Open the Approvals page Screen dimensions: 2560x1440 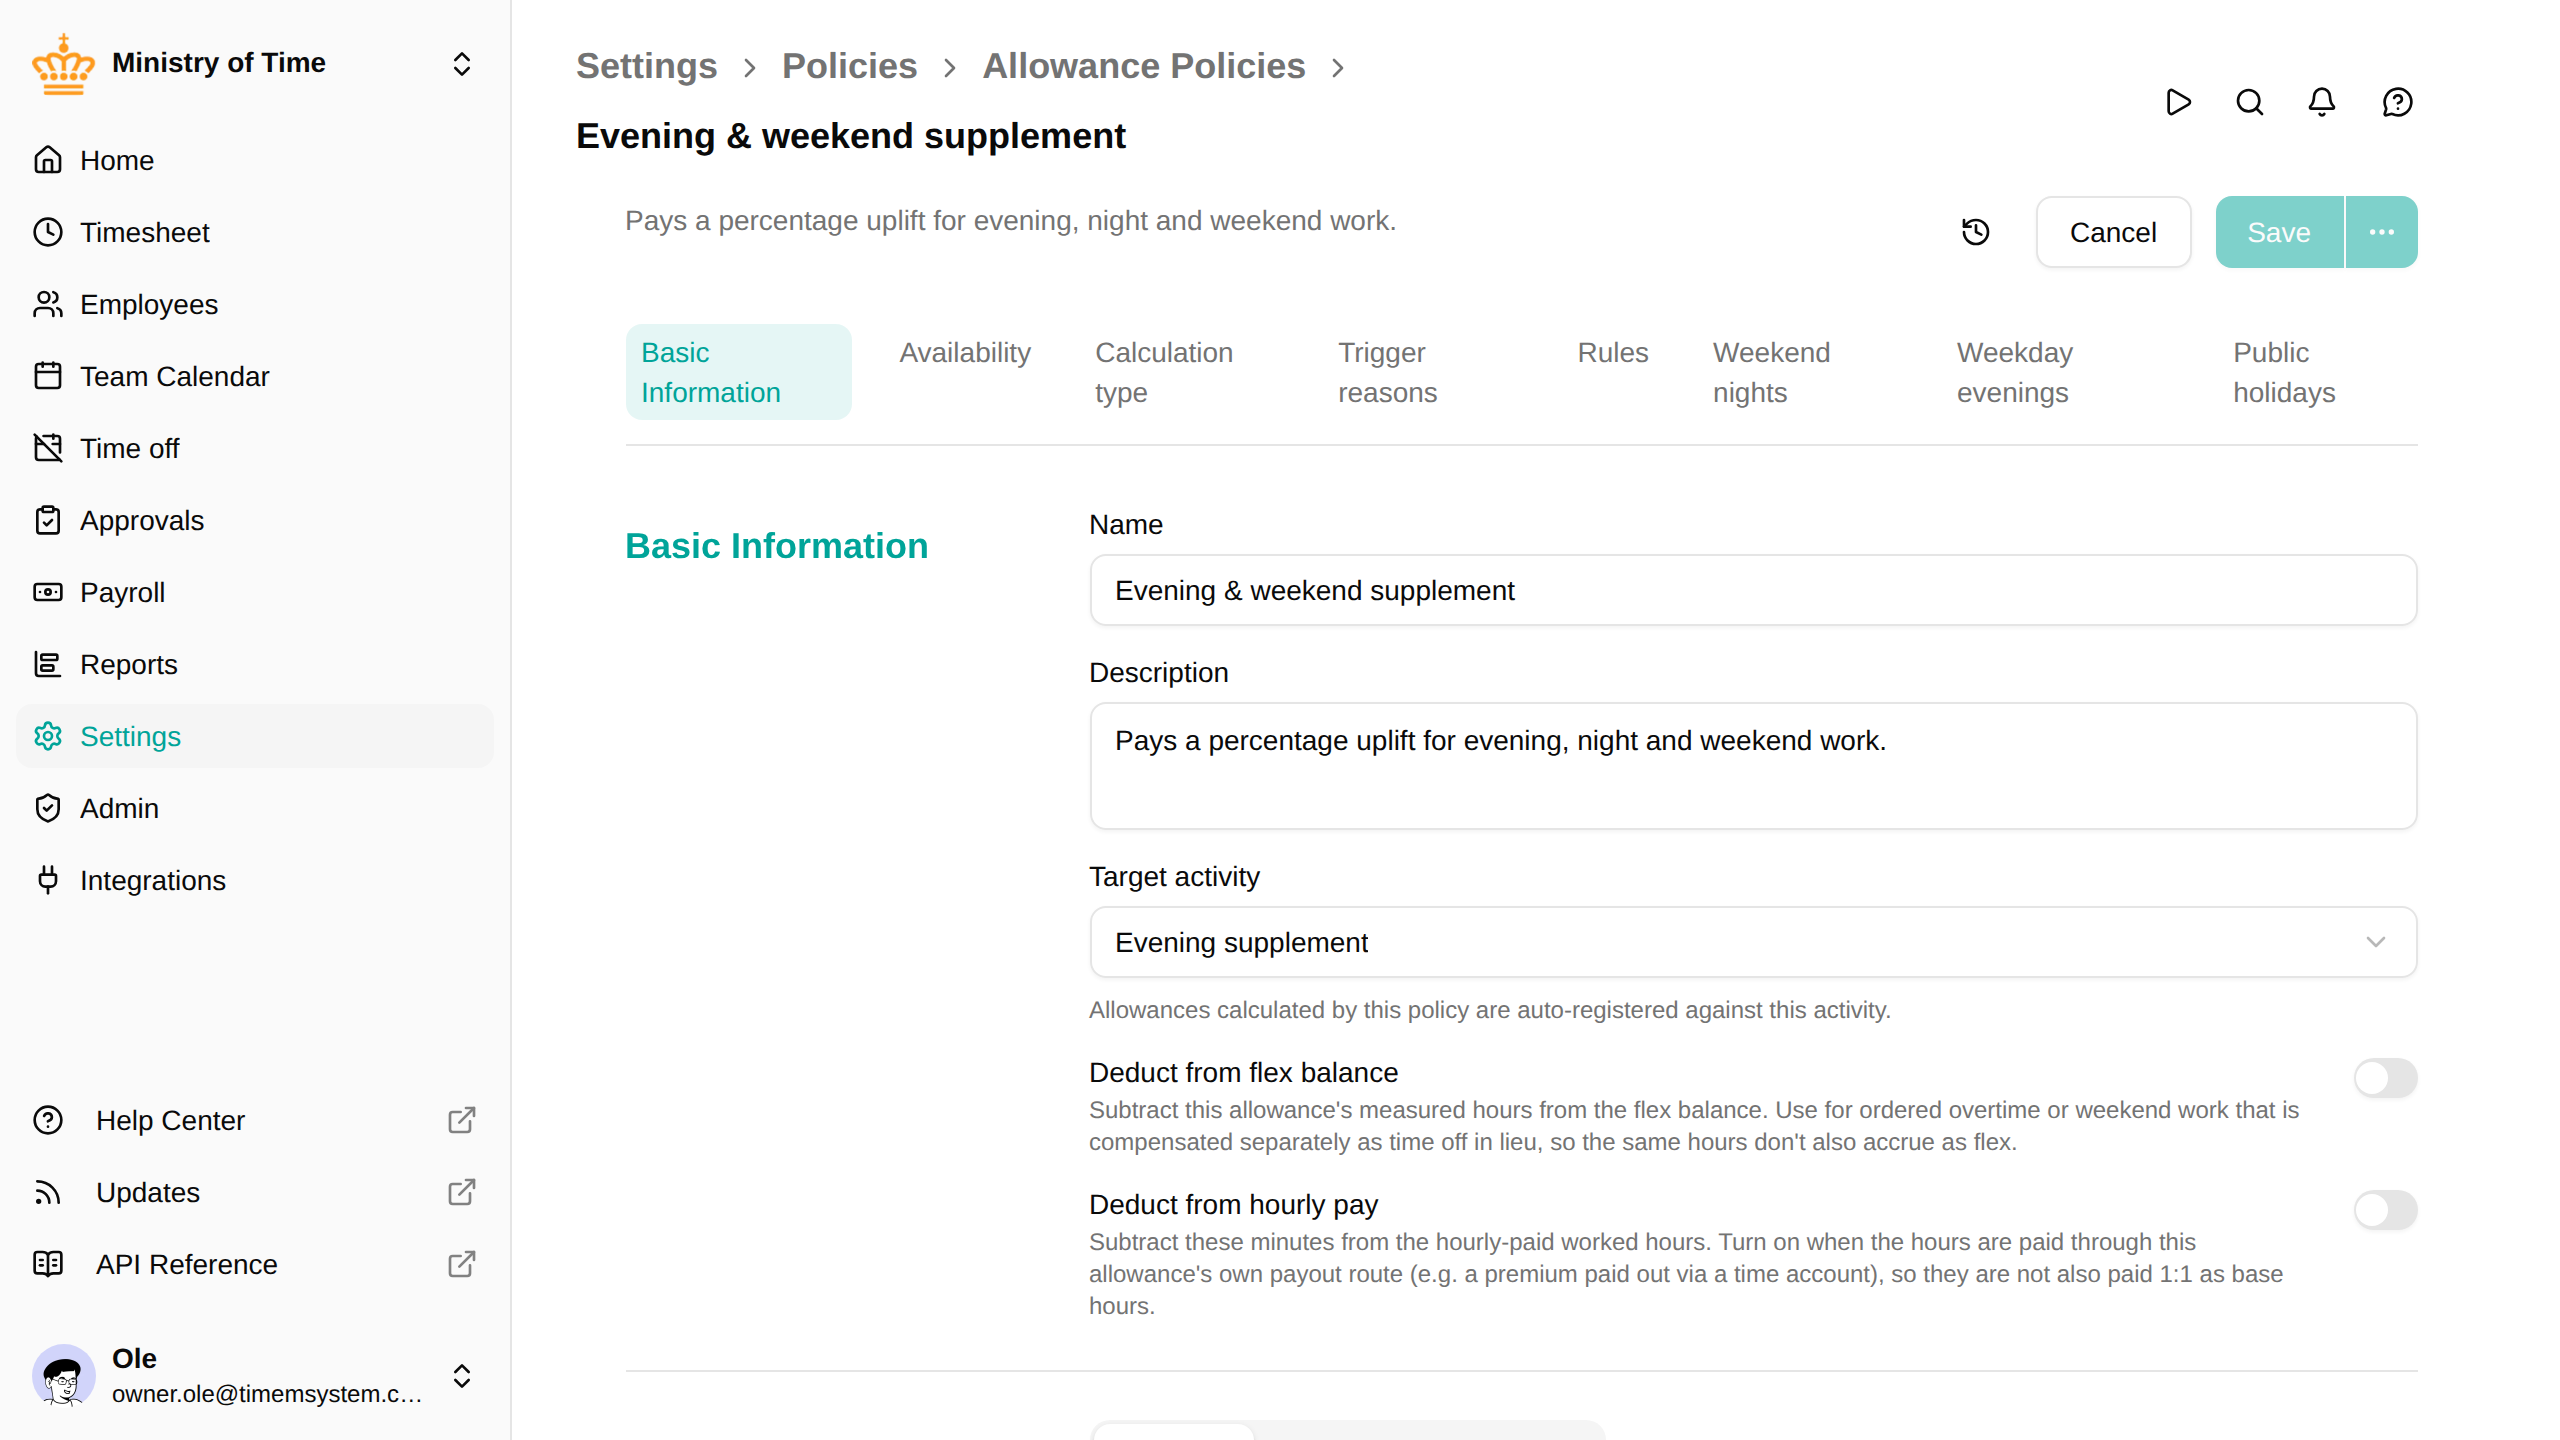tap(255, 520)
